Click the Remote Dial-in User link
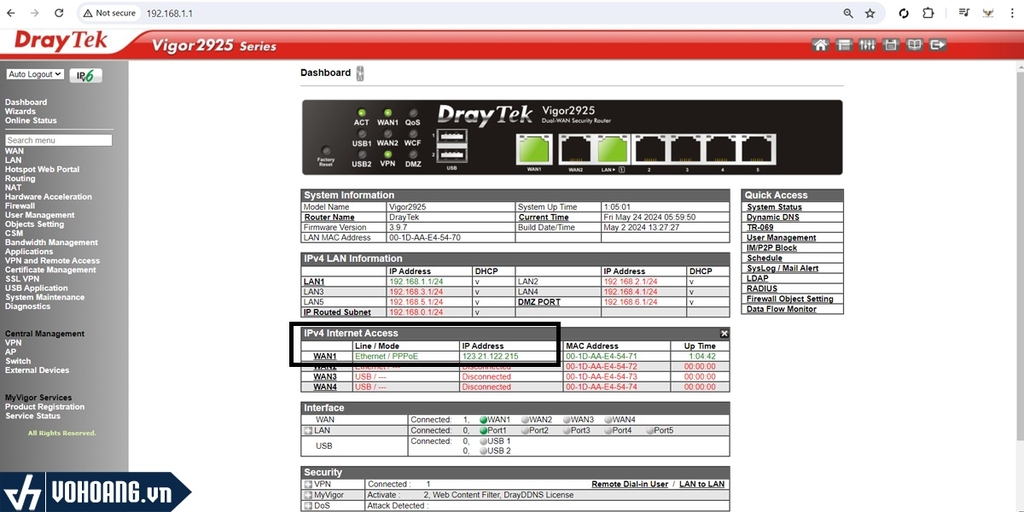This screenshot has height=512, width=1024. pos(630,485)
